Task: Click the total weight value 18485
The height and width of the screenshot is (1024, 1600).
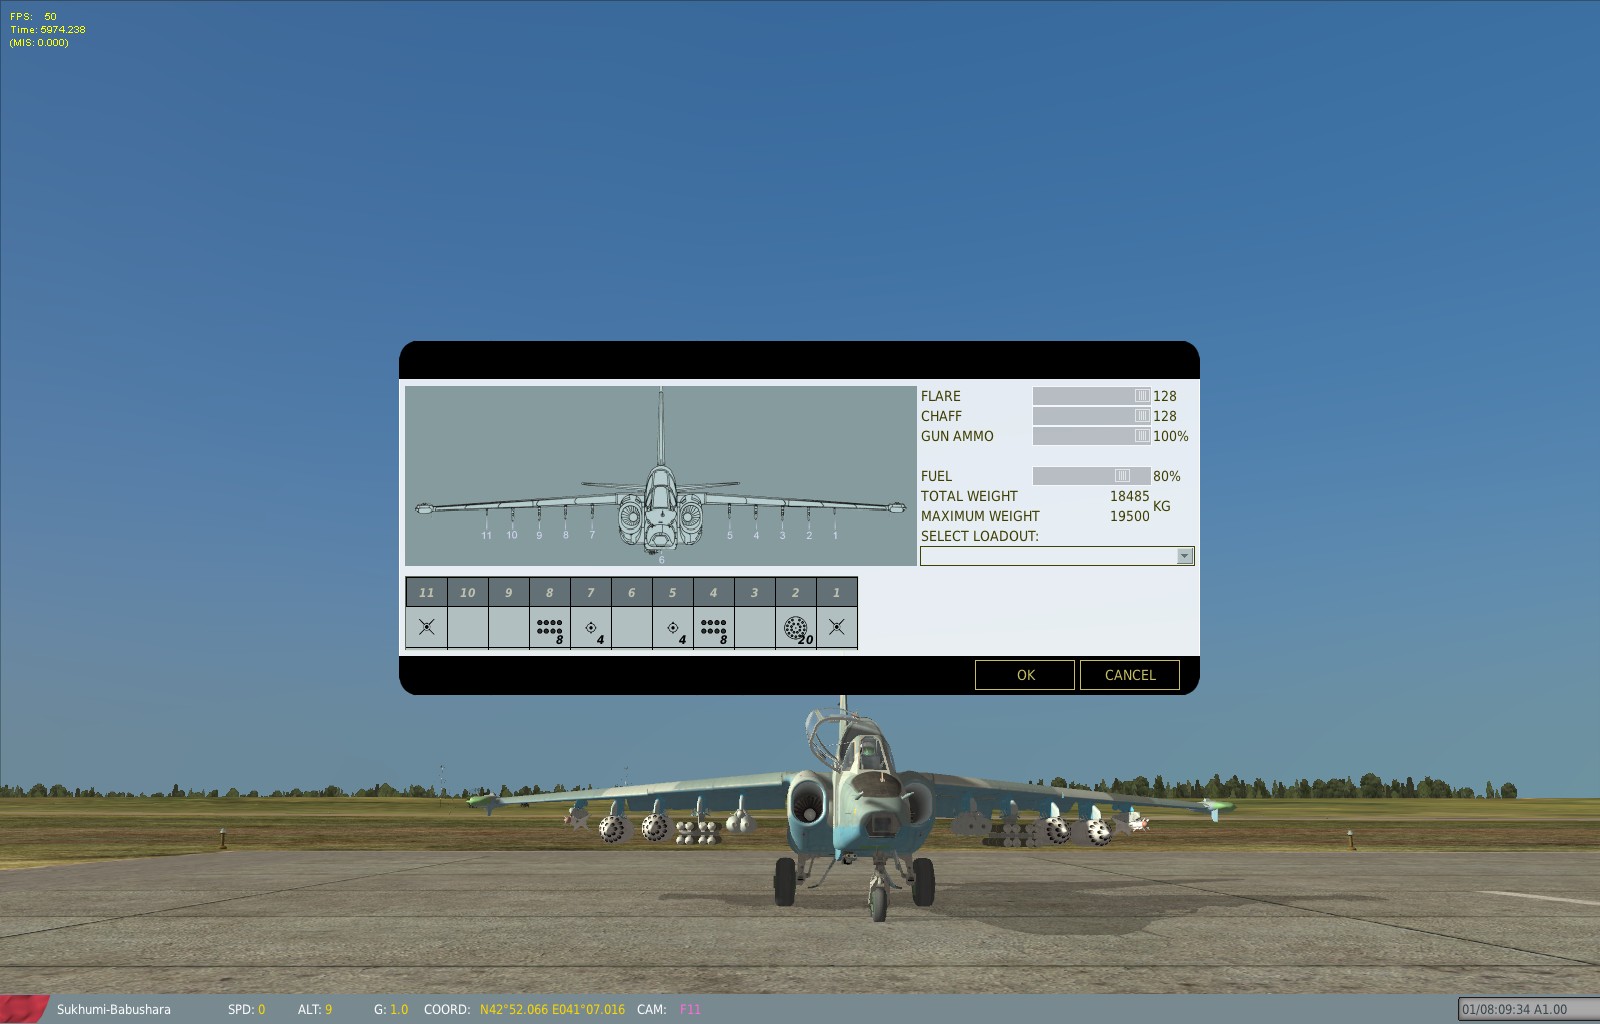Action: click(x=1129, y=496)
